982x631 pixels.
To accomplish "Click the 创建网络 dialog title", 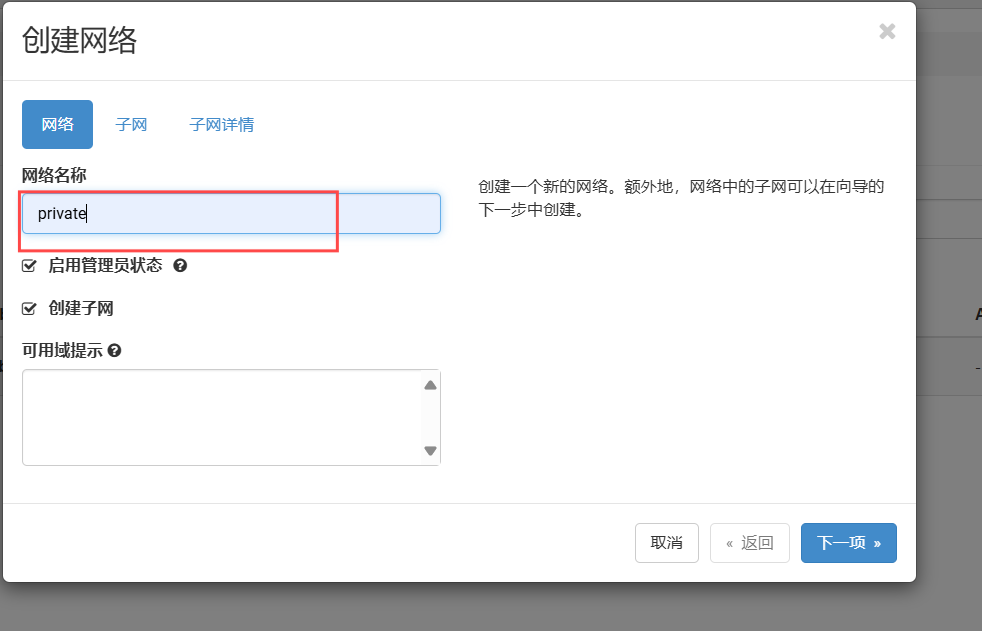I will point(79,41).
